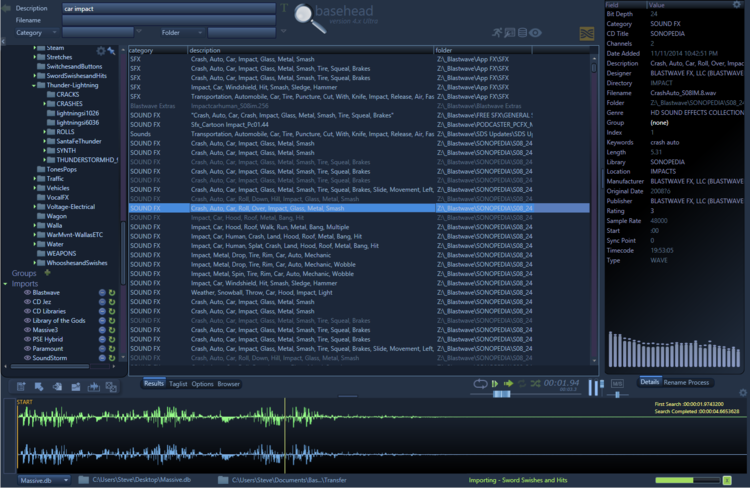
Task: Click the refresh icon next to Massive3
Action: pyautogui.click(x=112, y=330)
